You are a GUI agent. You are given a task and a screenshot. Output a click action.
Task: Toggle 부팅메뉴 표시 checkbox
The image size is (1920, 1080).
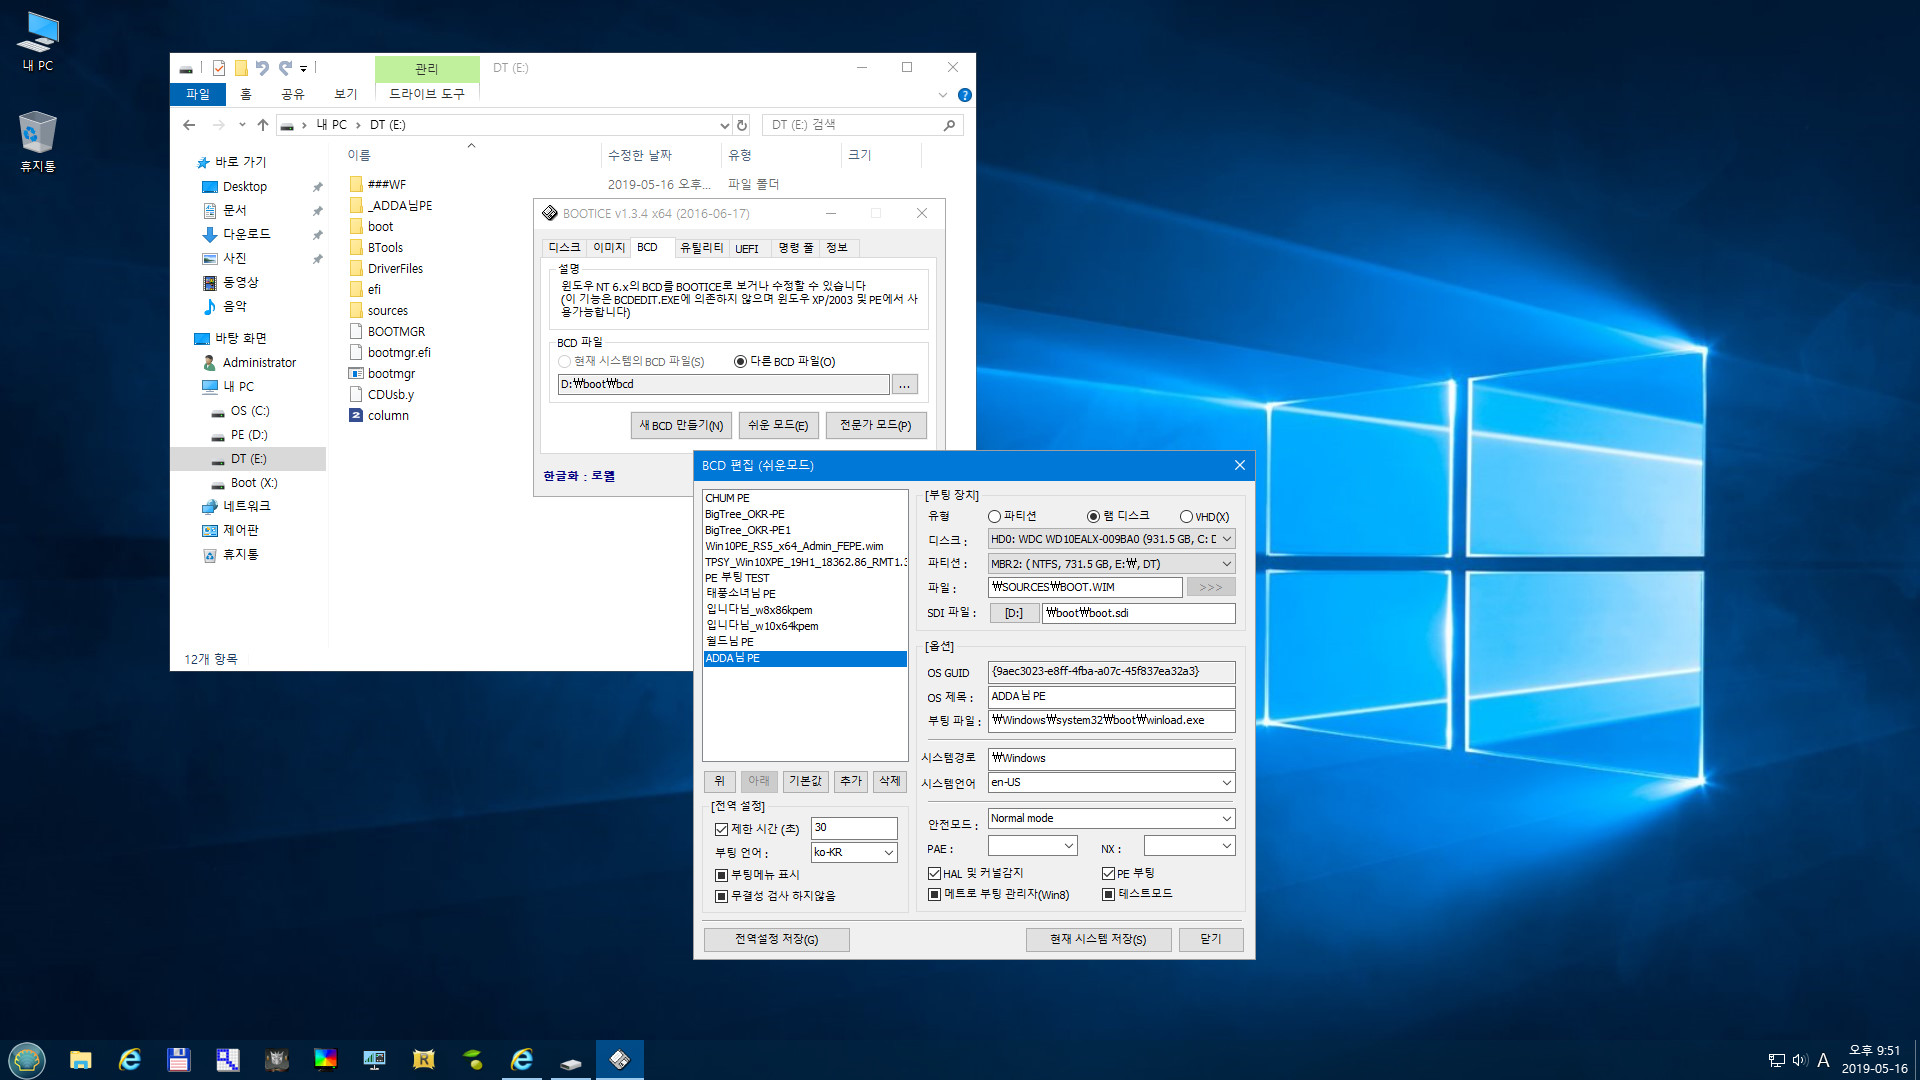coord(721,875)
